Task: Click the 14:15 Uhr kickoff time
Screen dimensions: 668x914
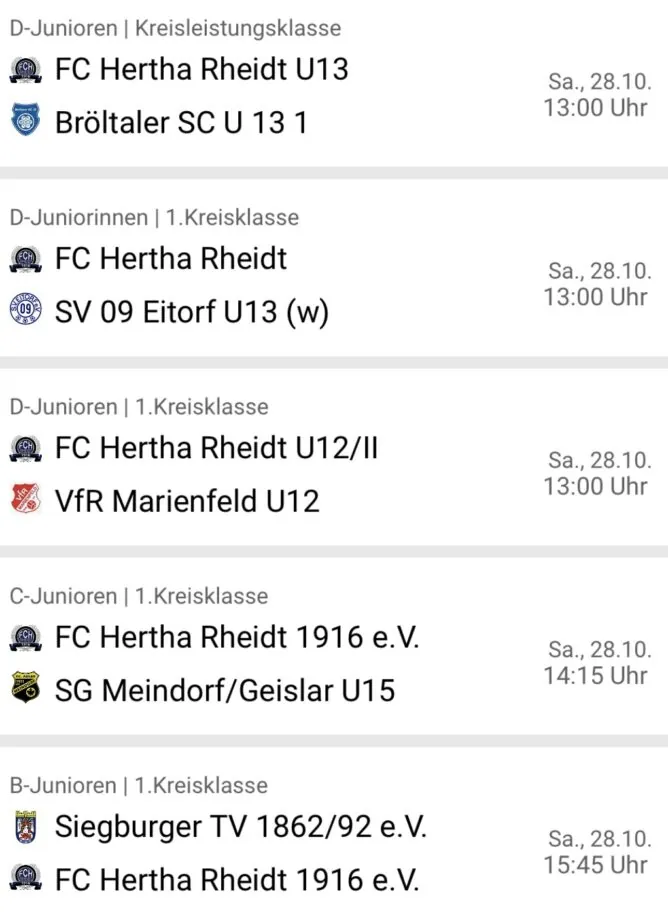Action: (596, 676)
